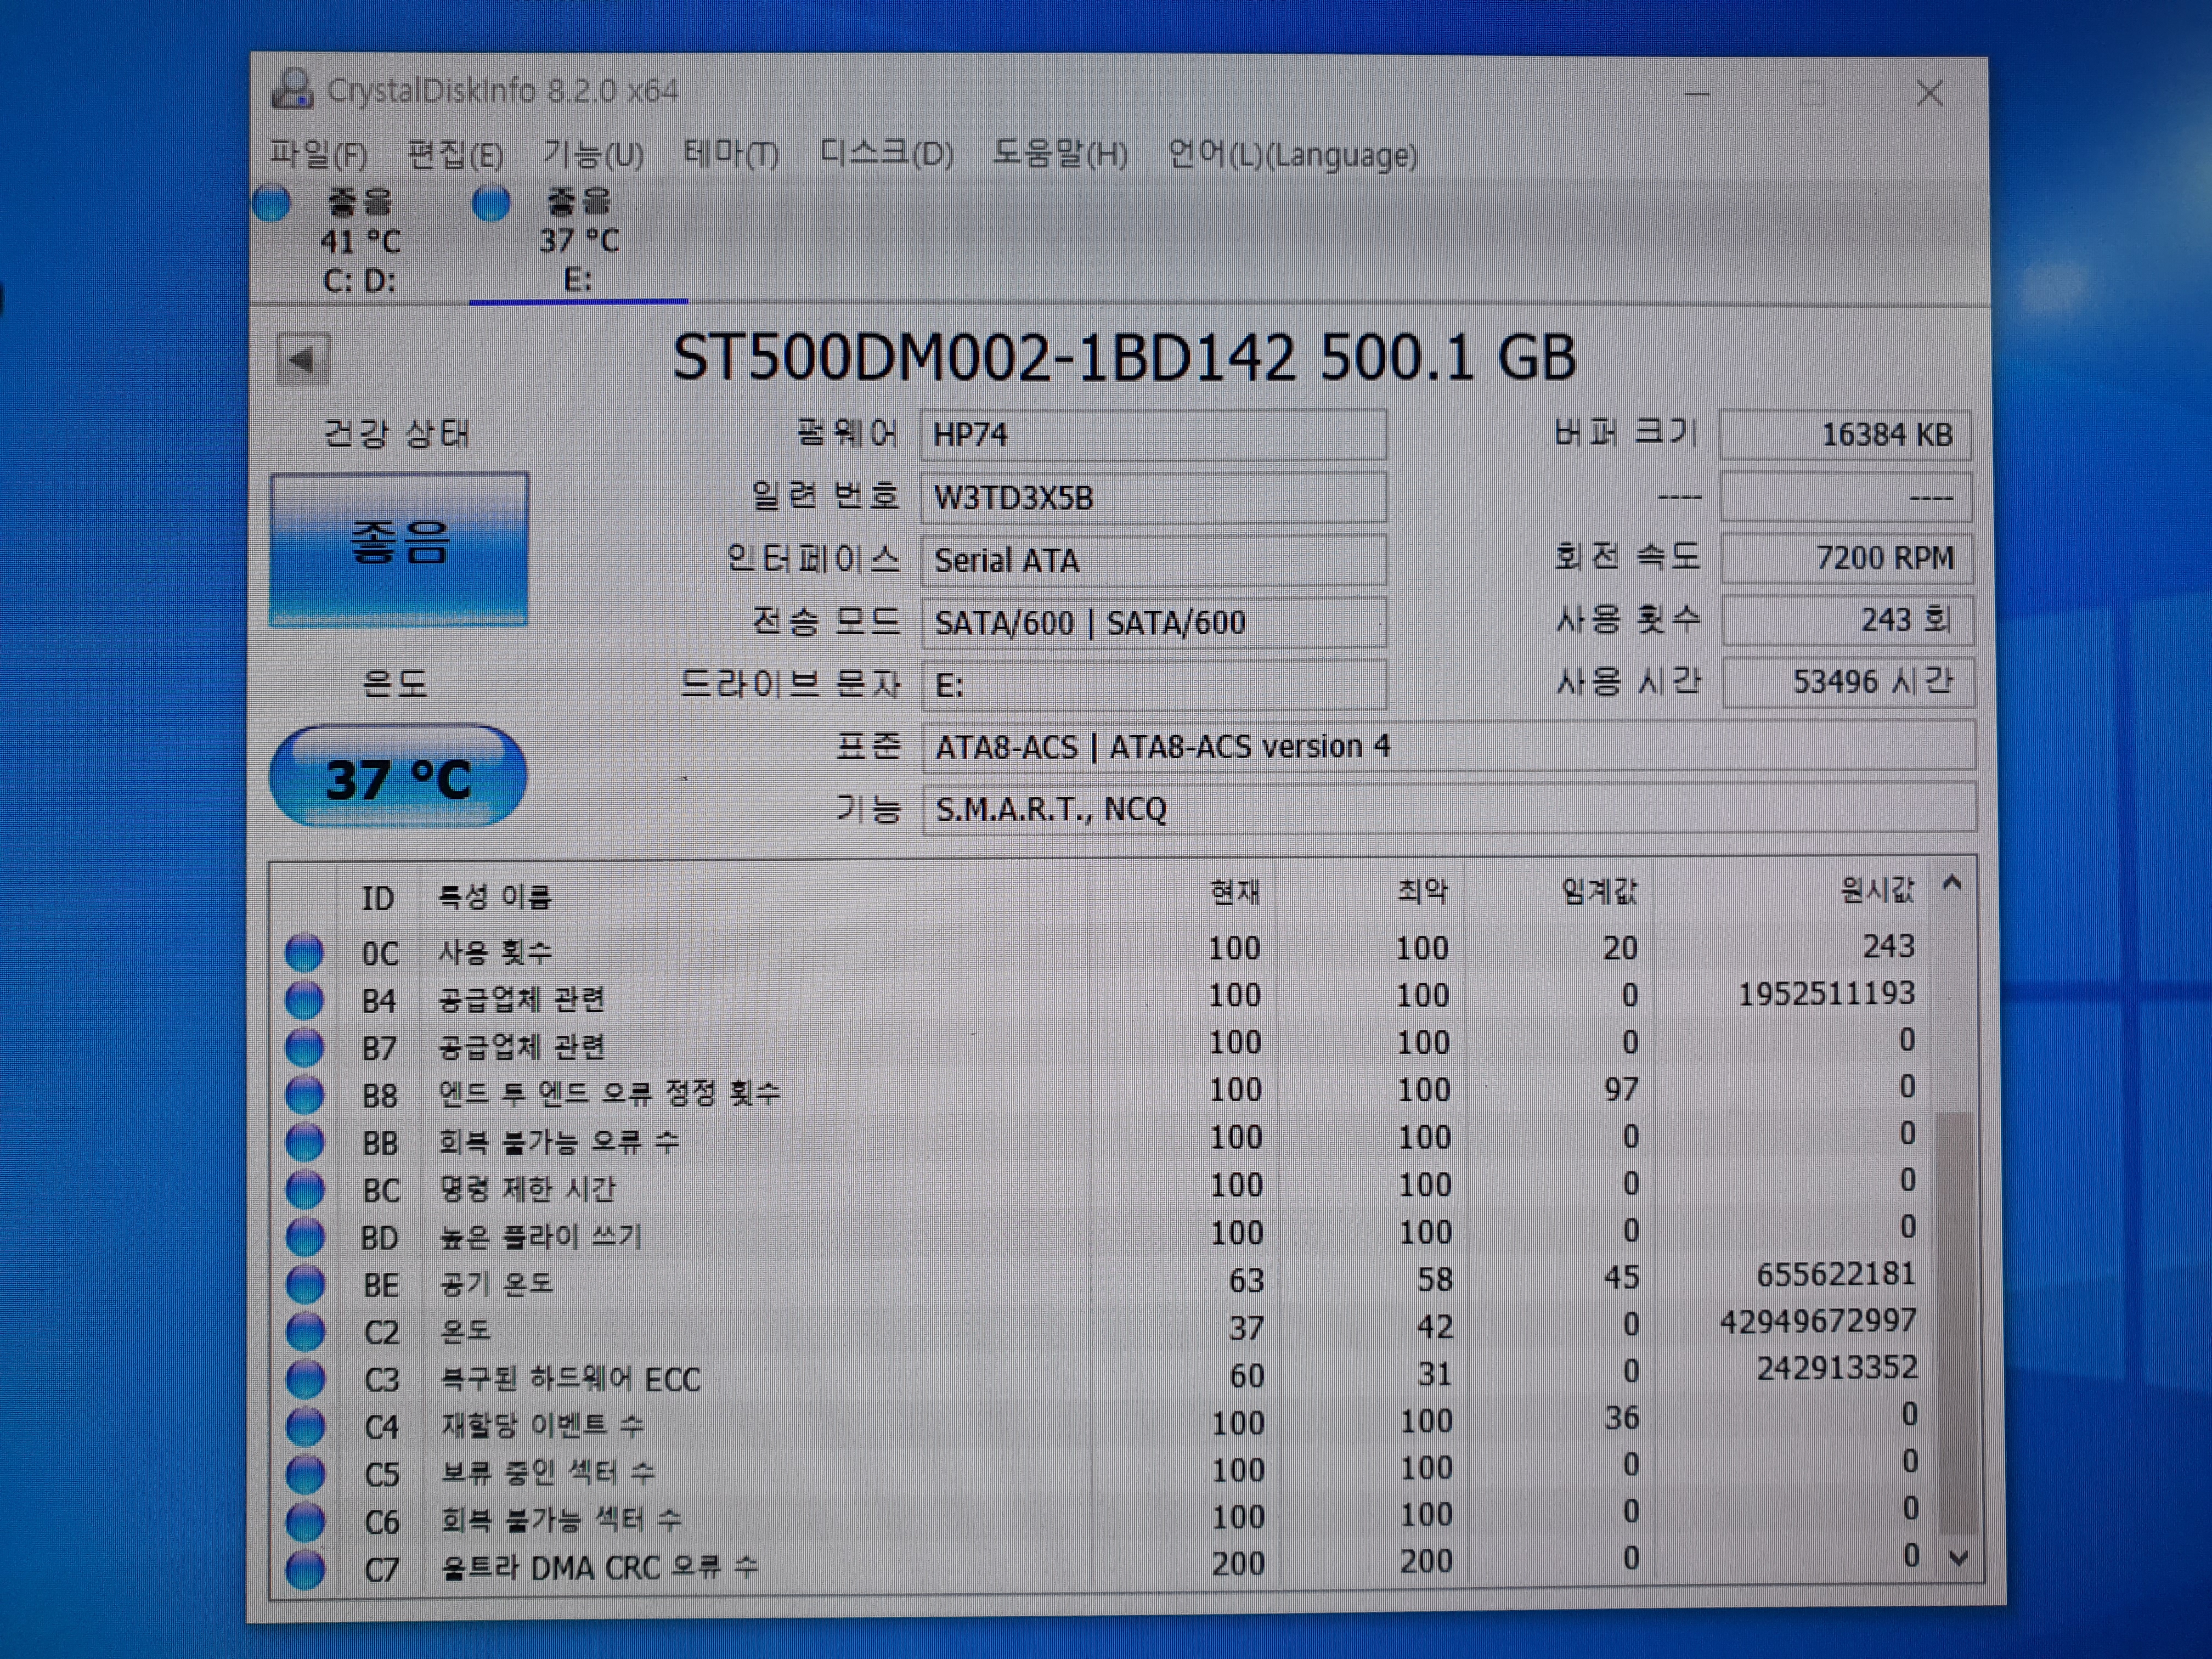
Task: Click the buffer size value 16384 KB
Action: [x=1845, y=435]
